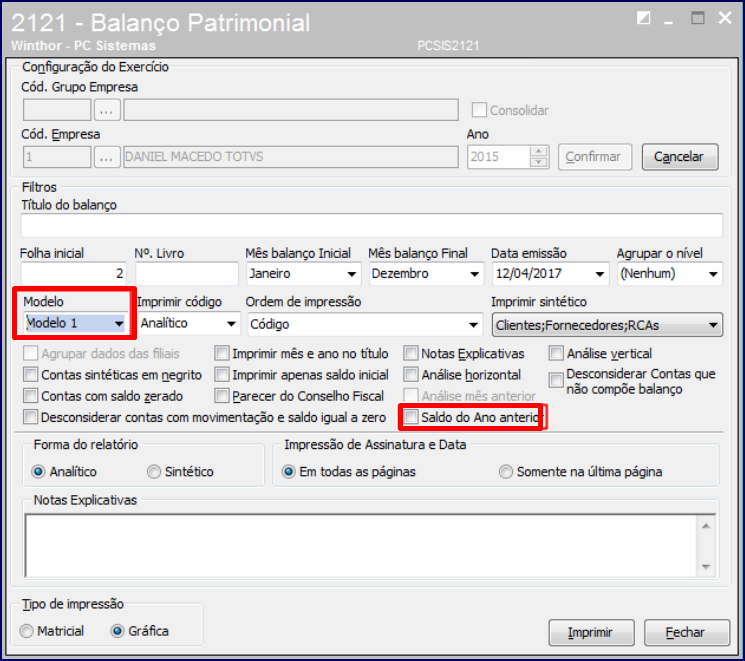Check the Análise horizontal option
Screen dimensions: 745x661
[411, 374]
